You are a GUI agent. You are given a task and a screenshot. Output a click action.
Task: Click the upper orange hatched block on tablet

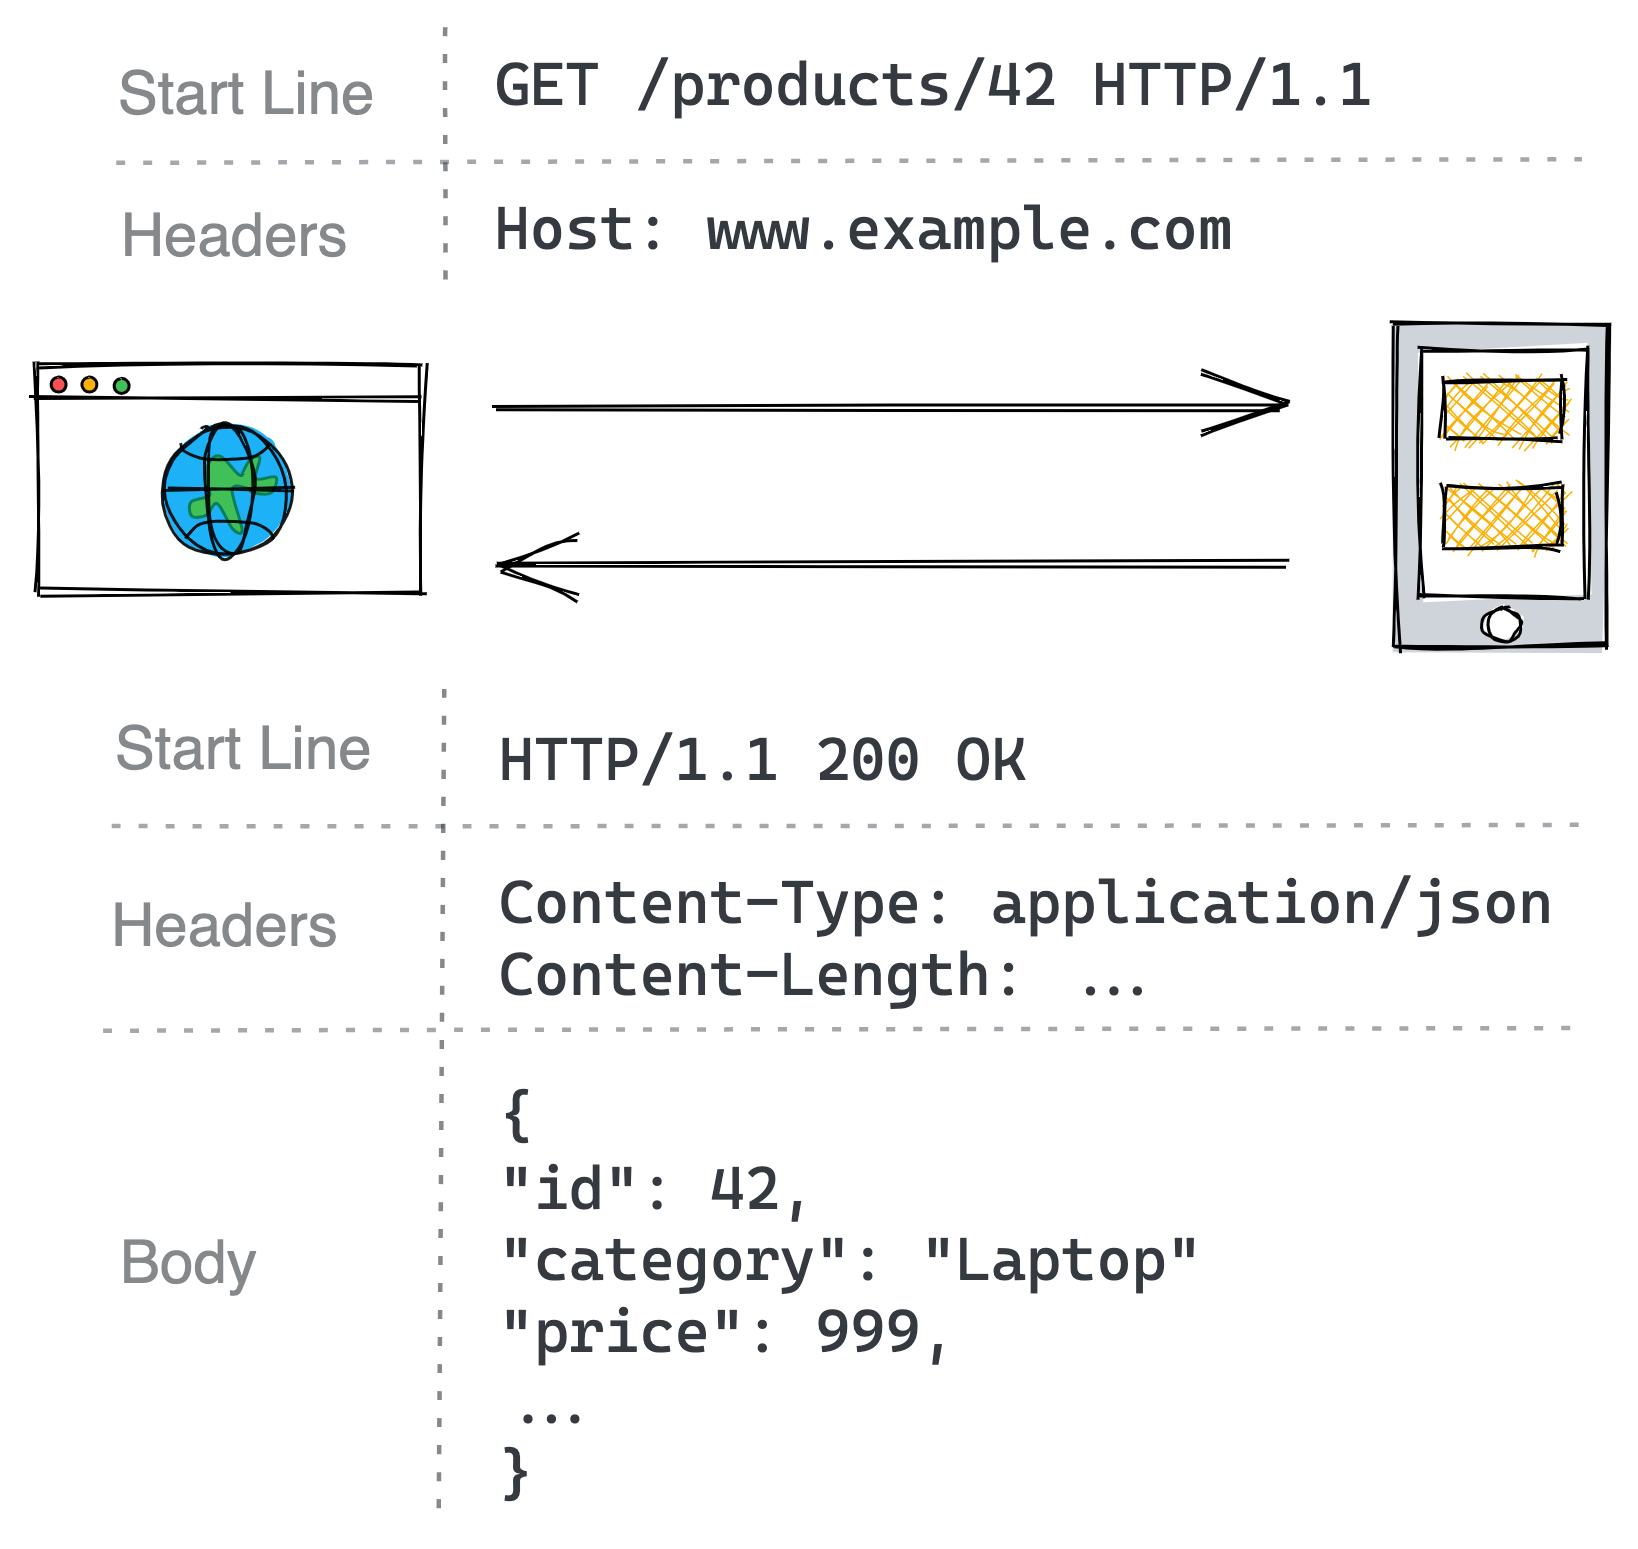1502,409
